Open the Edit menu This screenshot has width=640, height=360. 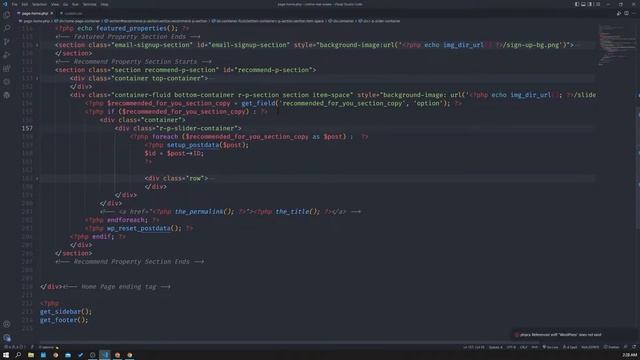click(x=25, y=4)
